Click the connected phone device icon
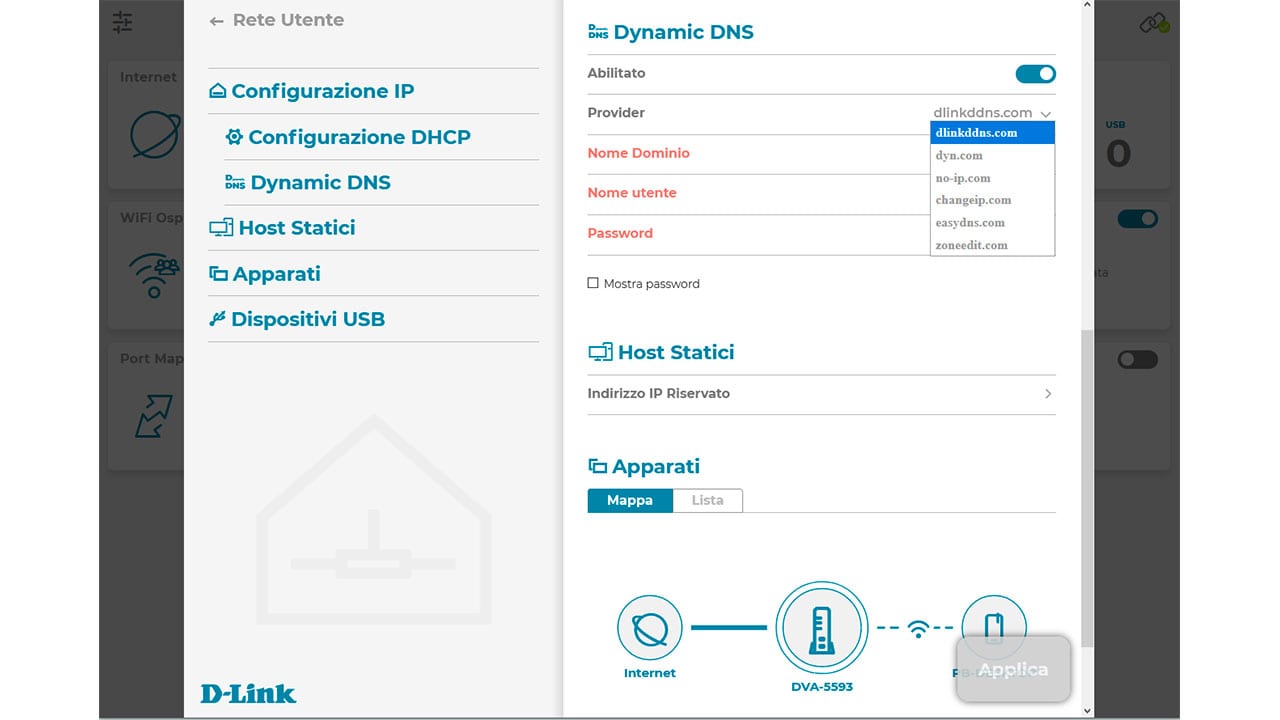 [993, 626]
